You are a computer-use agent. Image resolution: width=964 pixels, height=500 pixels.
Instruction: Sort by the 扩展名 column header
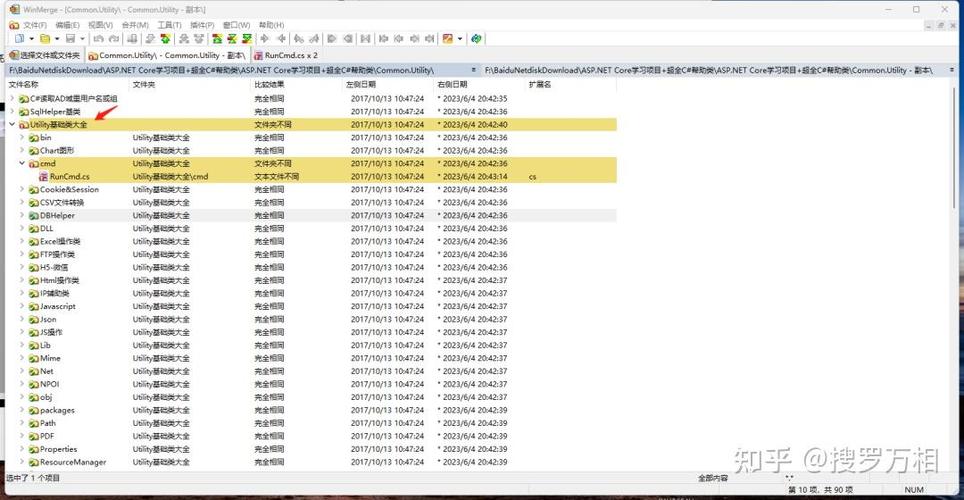[x=571, y=85]
